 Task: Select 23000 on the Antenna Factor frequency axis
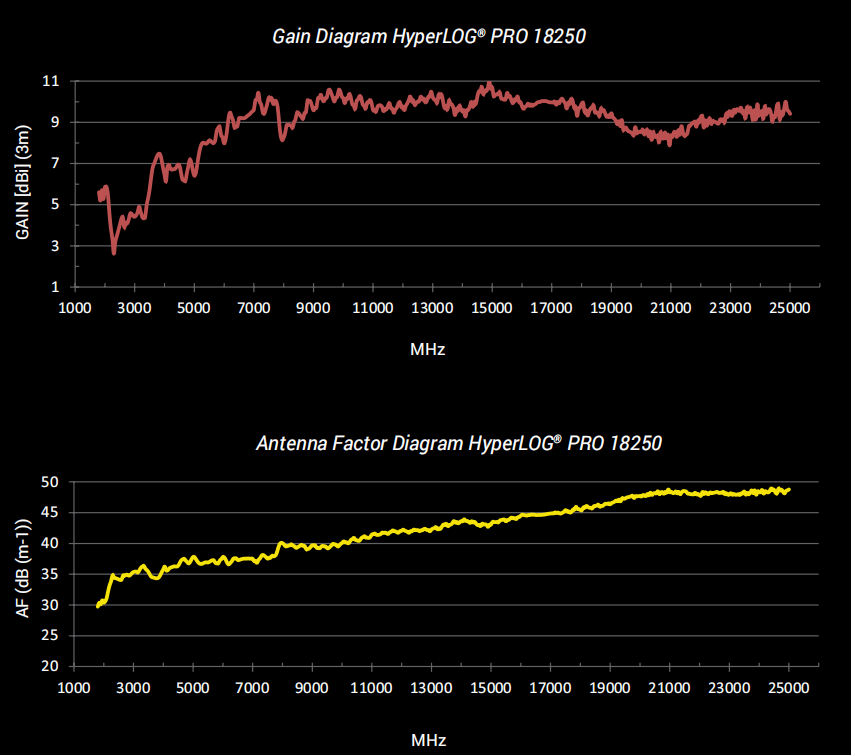(729, 688)
